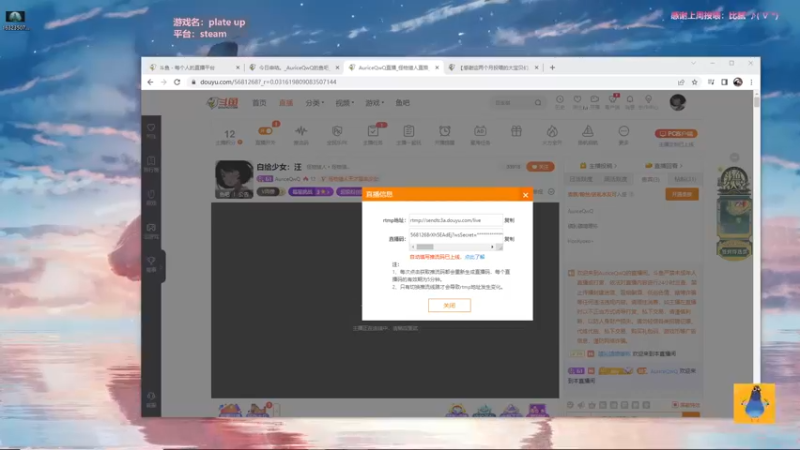Expand the 视频 dropdown menu

(344, 103)
